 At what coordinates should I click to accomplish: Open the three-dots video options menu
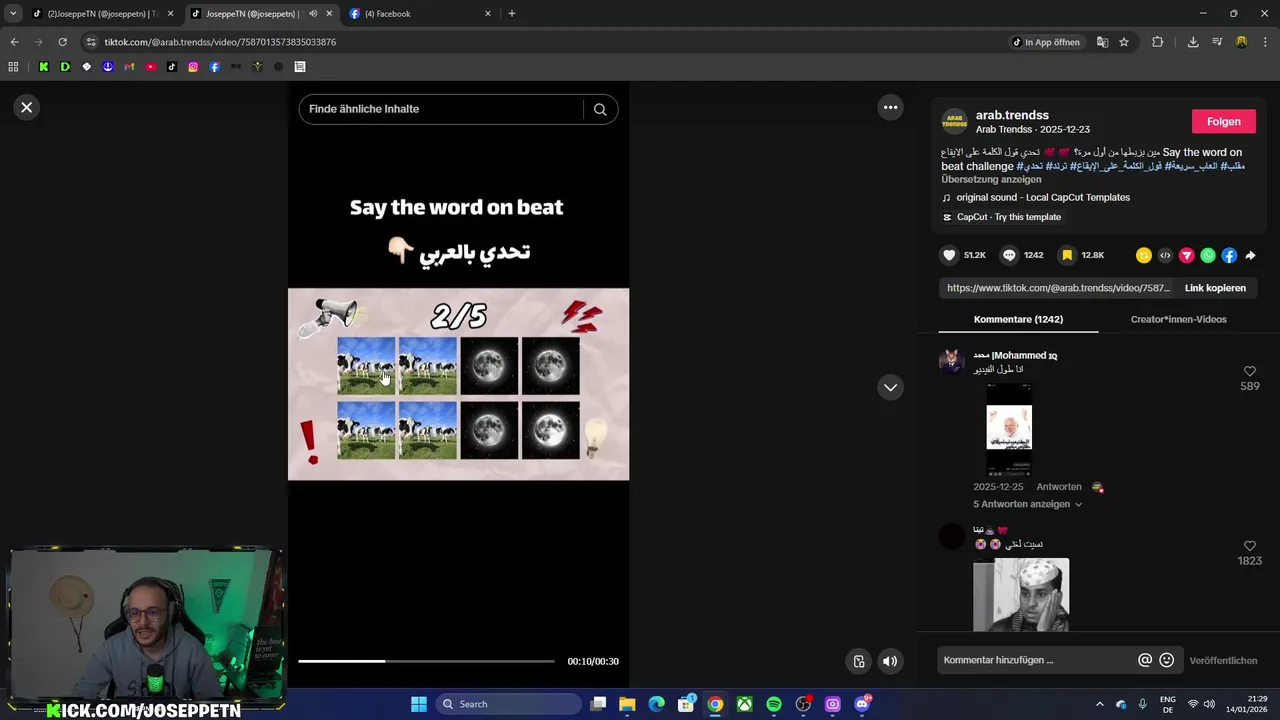click(x=890, y=107)
